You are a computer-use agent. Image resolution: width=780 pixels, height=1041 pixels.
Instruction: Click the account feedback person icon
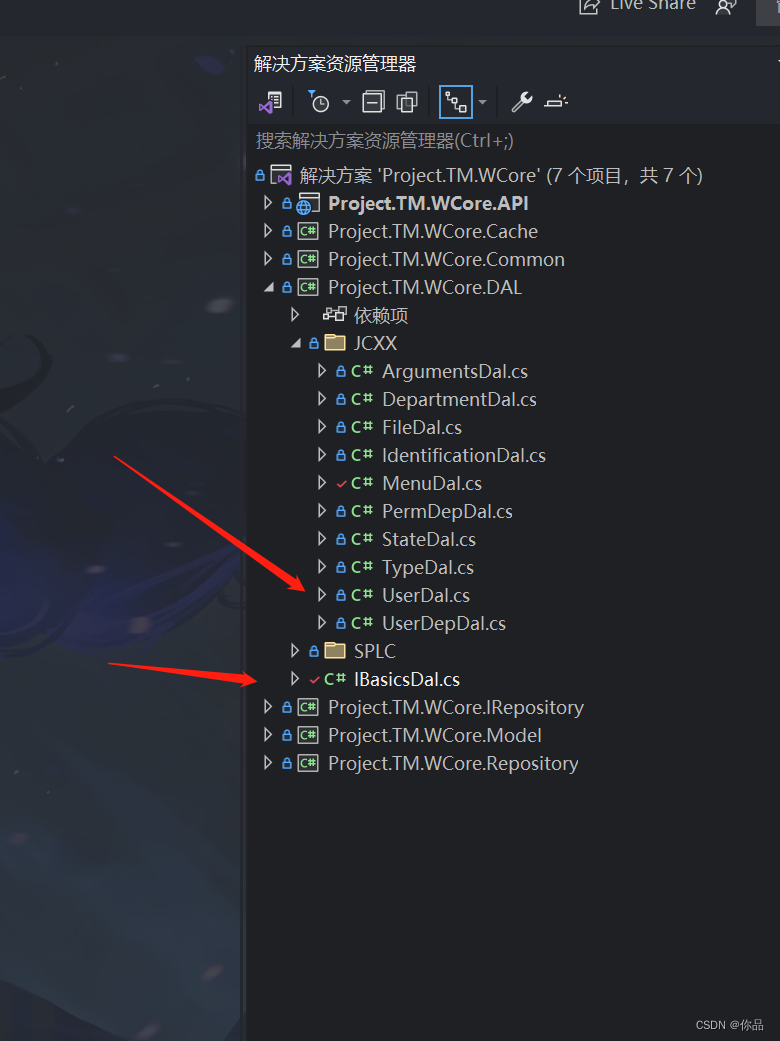tap(726, 7)
